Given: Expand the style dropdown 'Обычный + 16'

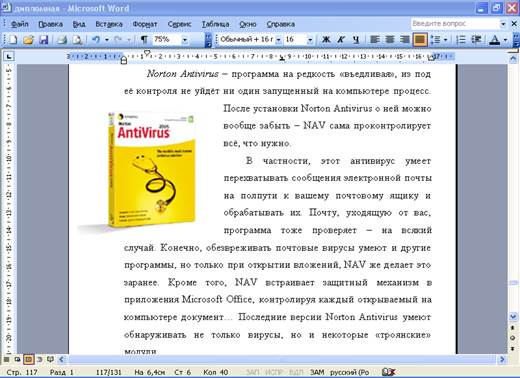Looking at the screenshot, I should click(x=278, y=40).
